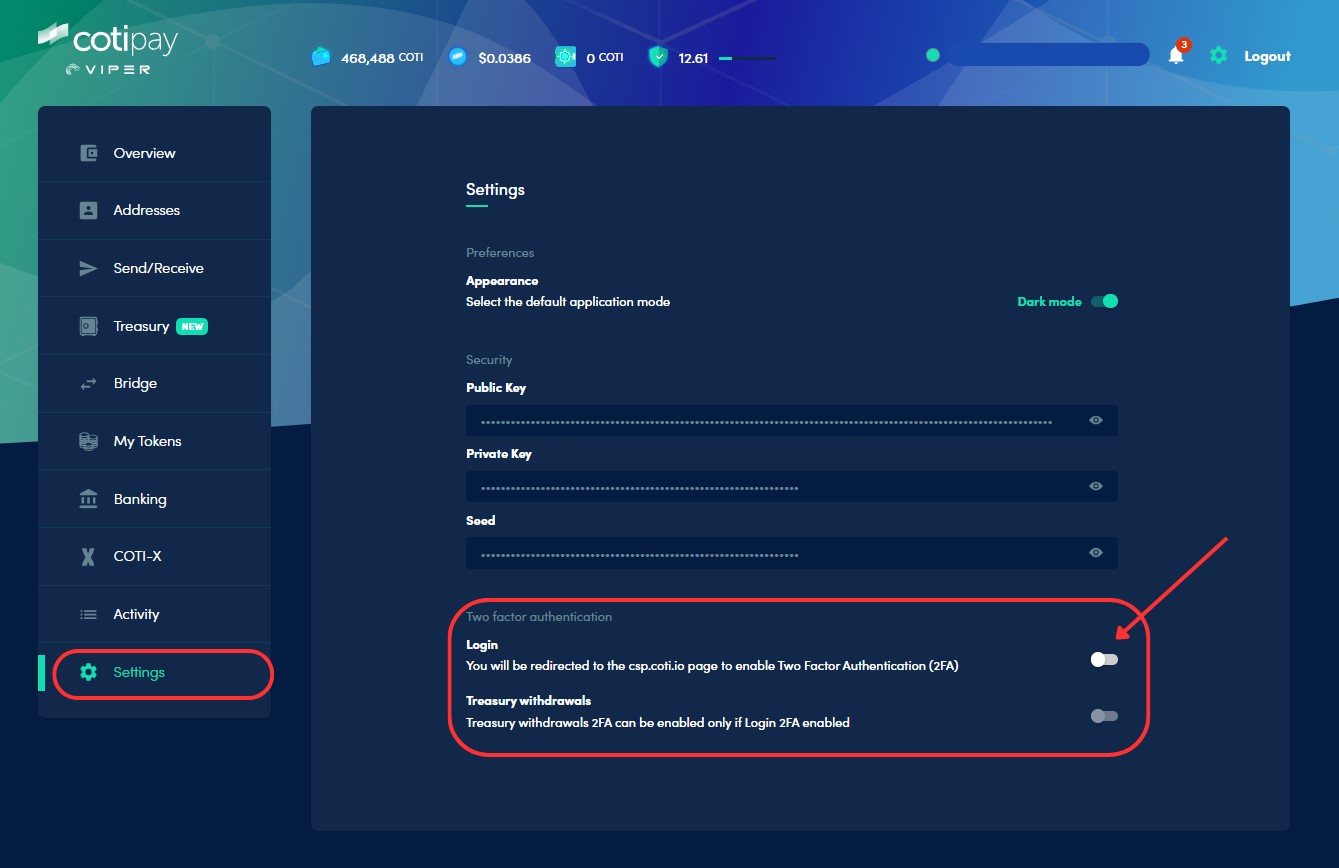Screen dimensions: 1339x868
Task: Show the Seed using eye icon
Action: tap(1096, 552)
